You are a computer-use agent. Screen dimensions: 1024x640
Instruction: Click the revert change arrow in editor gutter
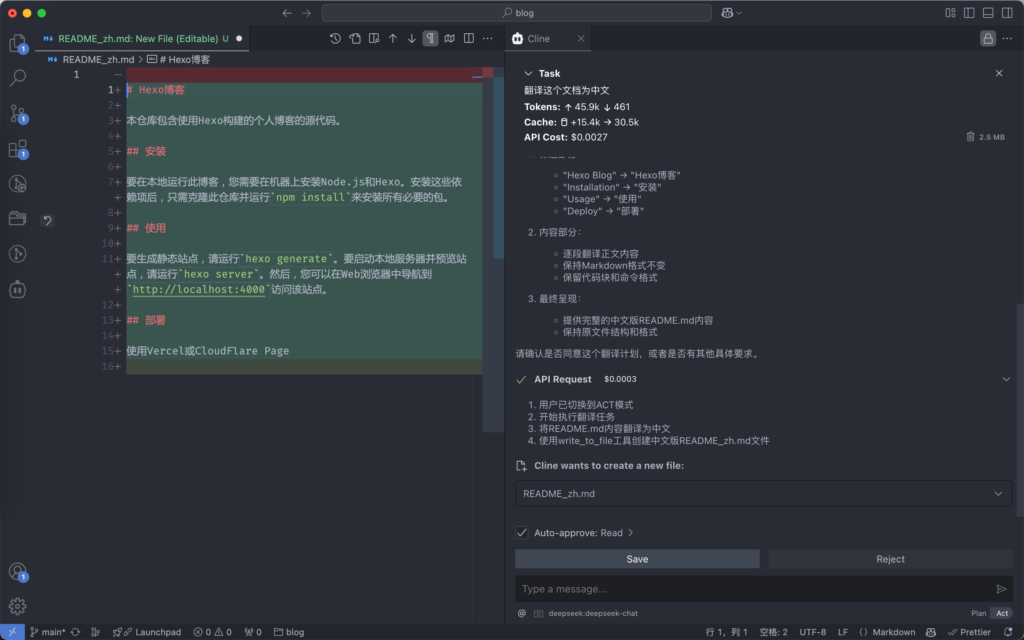pyautogui.click(x=47, y=220)
